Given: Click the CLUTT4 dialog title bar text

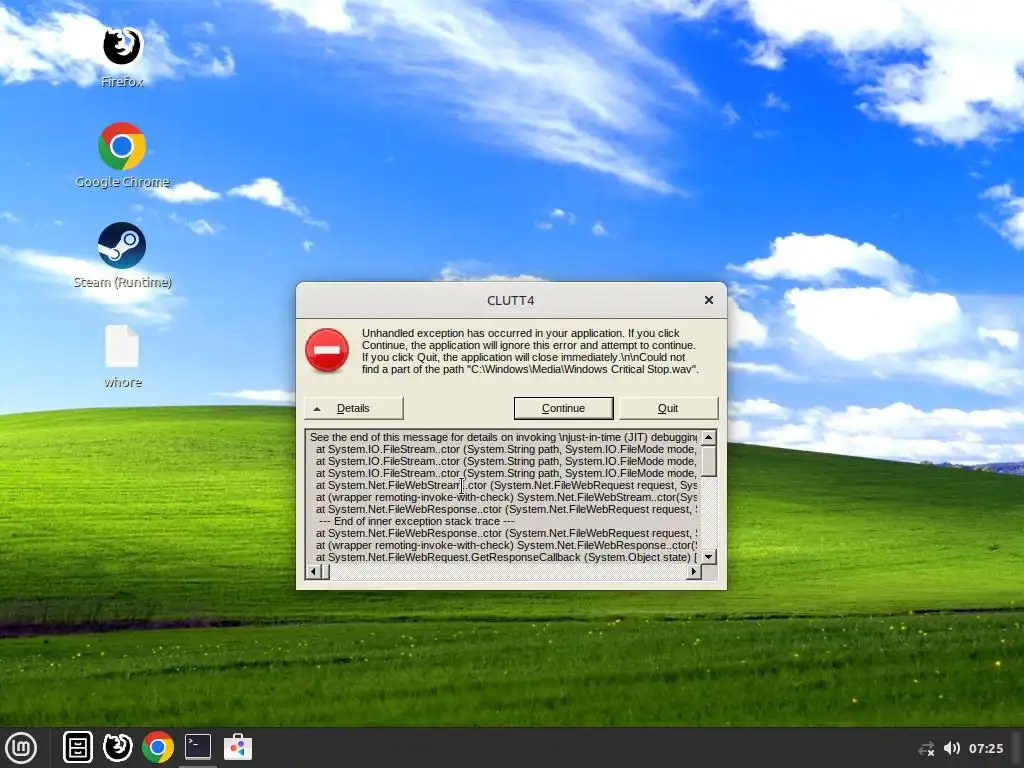Looking at the screenshot, I should tap(511, 300).
